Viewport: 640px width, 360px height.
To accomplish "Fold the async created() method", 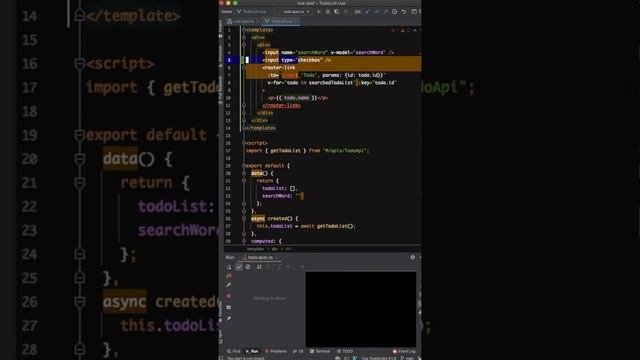I will pyautogui.click(x=244, y=219).
